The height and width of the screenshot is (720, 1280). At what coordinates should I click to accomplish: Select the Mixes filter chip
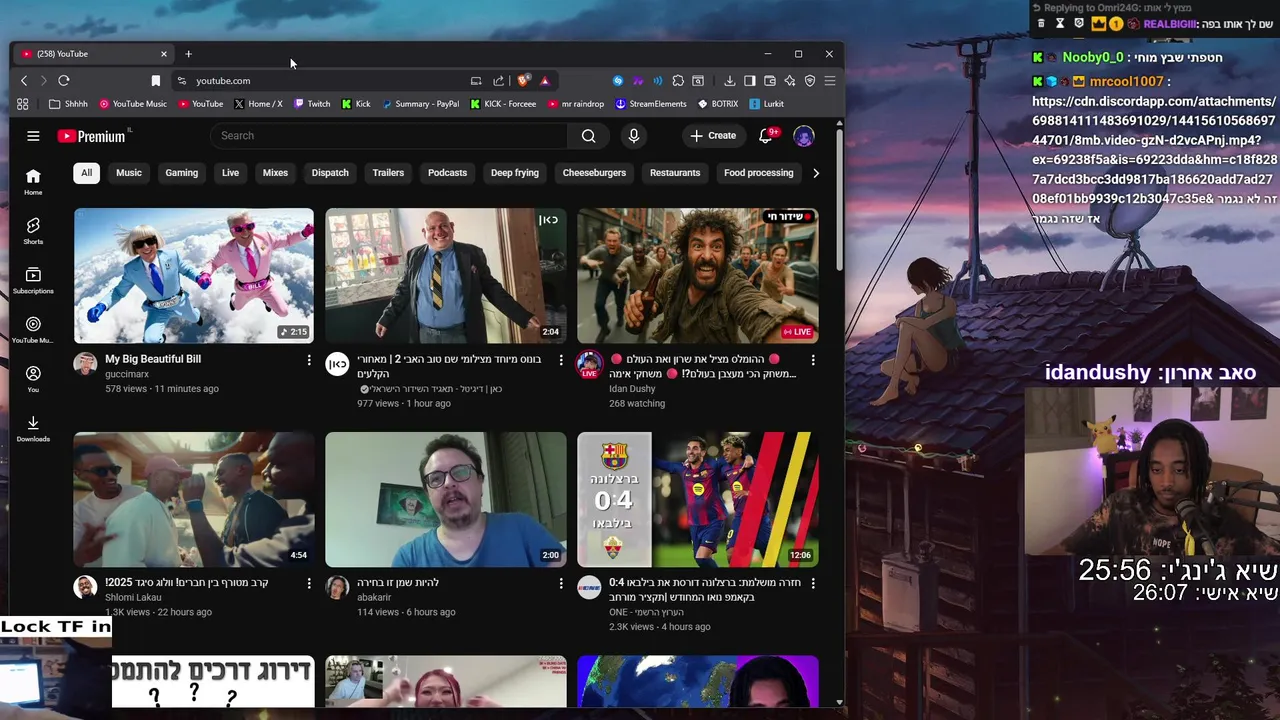click(x=275, y=173)
